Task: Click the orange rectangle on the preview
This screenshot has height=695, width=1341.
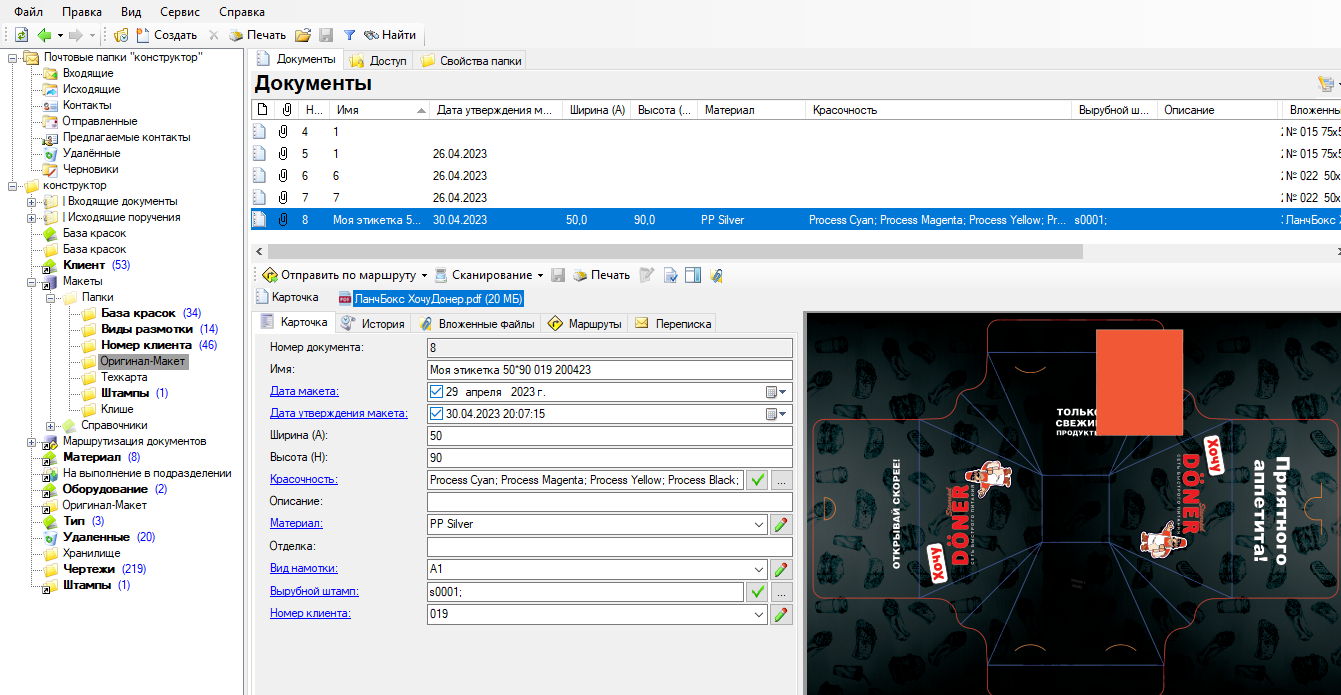Action: pos(1140,383)
